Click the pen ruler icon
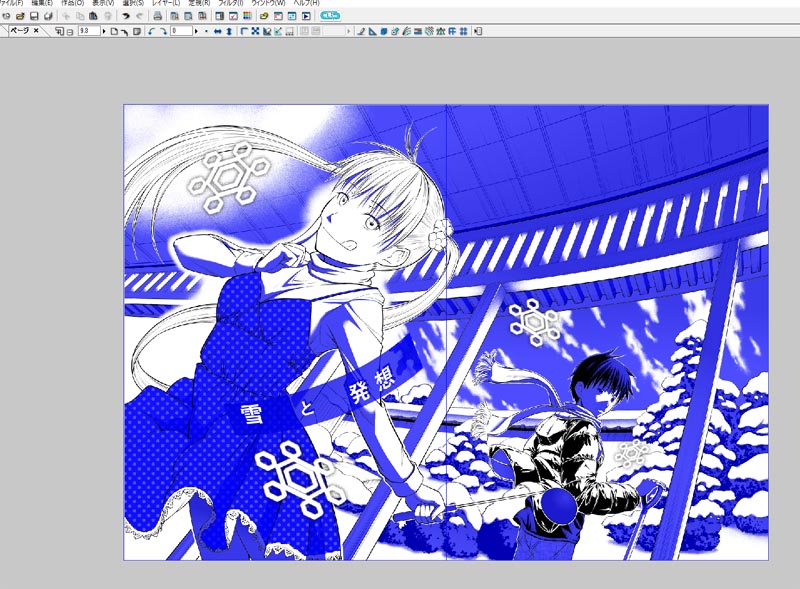 point(361,31)
